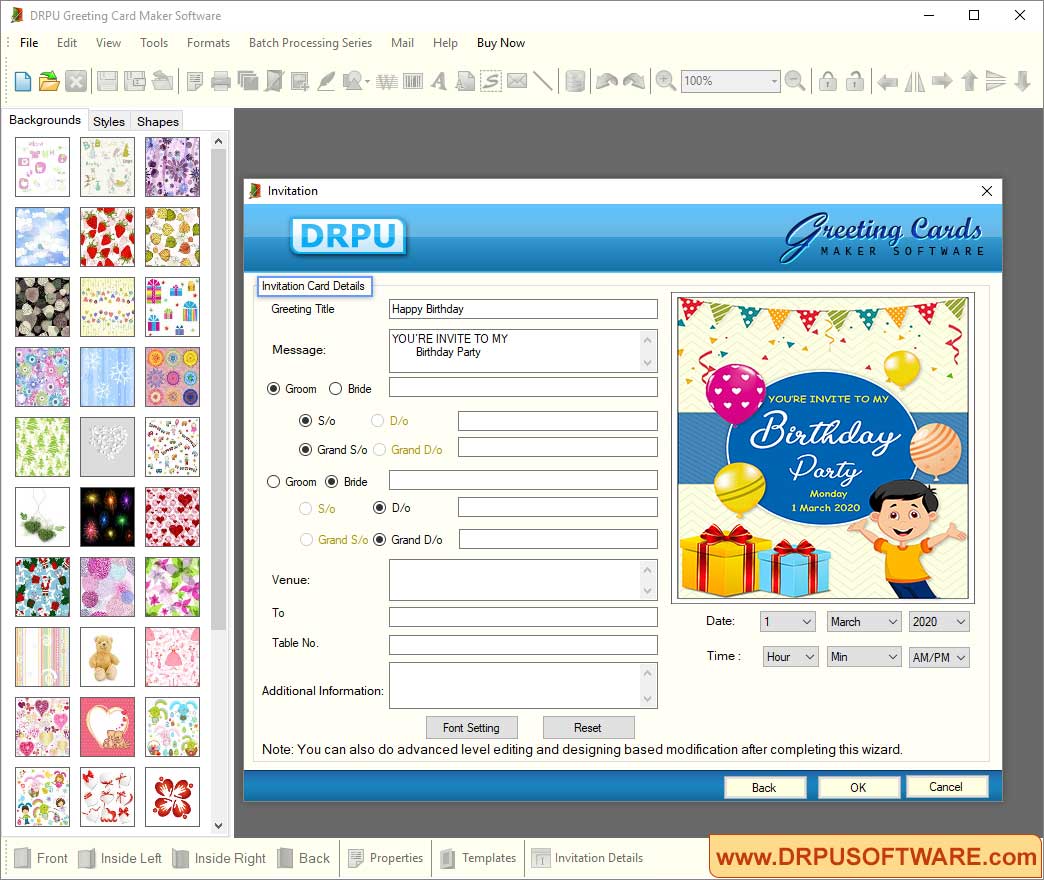The width and height of the screenshot is (1044, 880).
Task: Click the left arrow toolbar icon
Action: 887,82
